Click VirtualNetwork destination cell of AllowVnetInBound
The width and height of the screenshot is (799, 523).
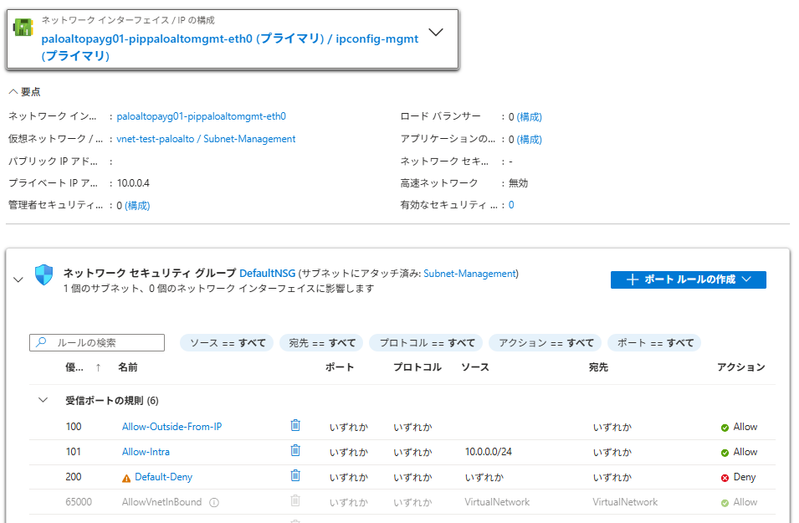click(625, 502)
